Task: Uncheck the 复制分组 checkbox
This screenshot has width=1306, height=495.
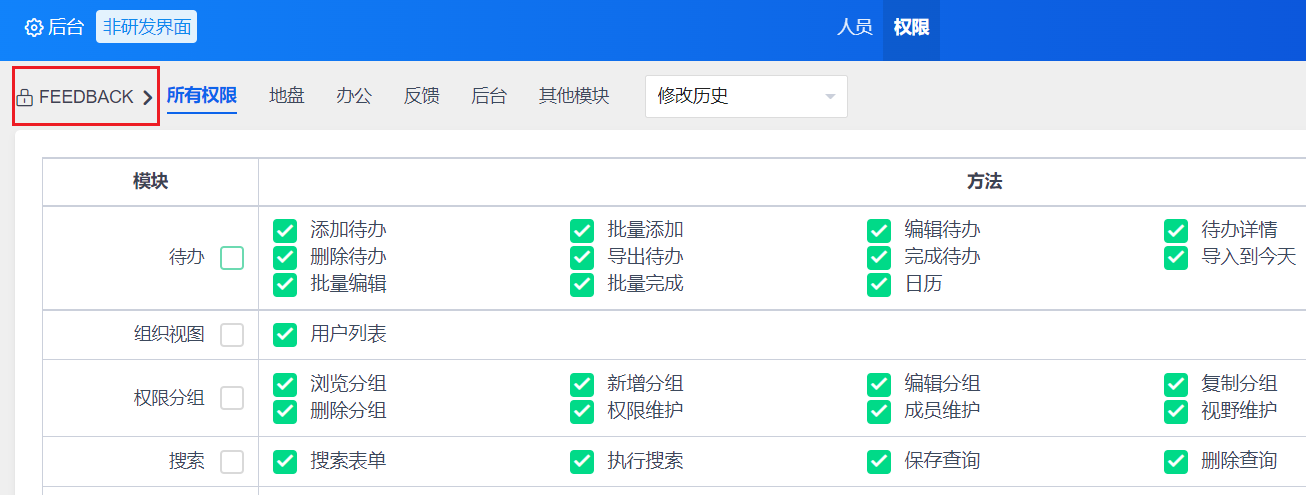Action: coord(1176,384)
